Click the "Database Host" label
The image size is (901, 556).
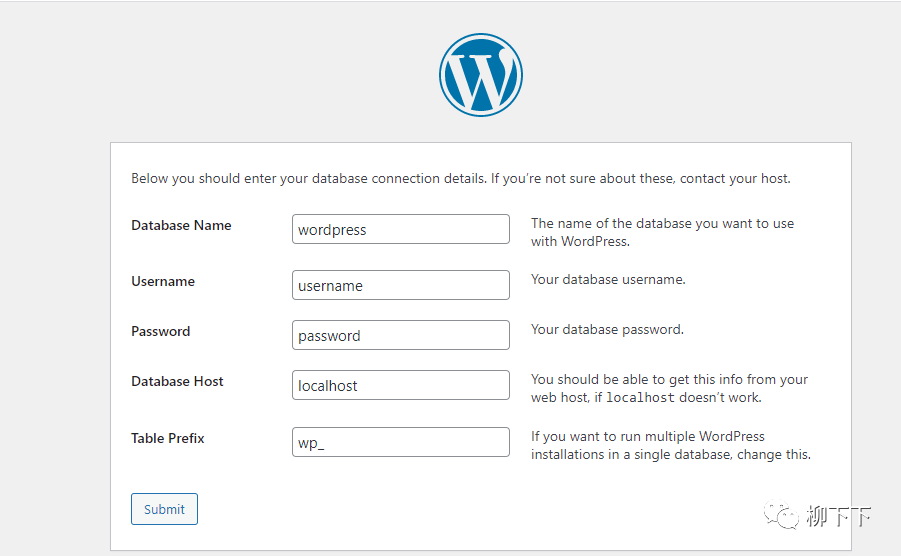click(x=177, y=381)
